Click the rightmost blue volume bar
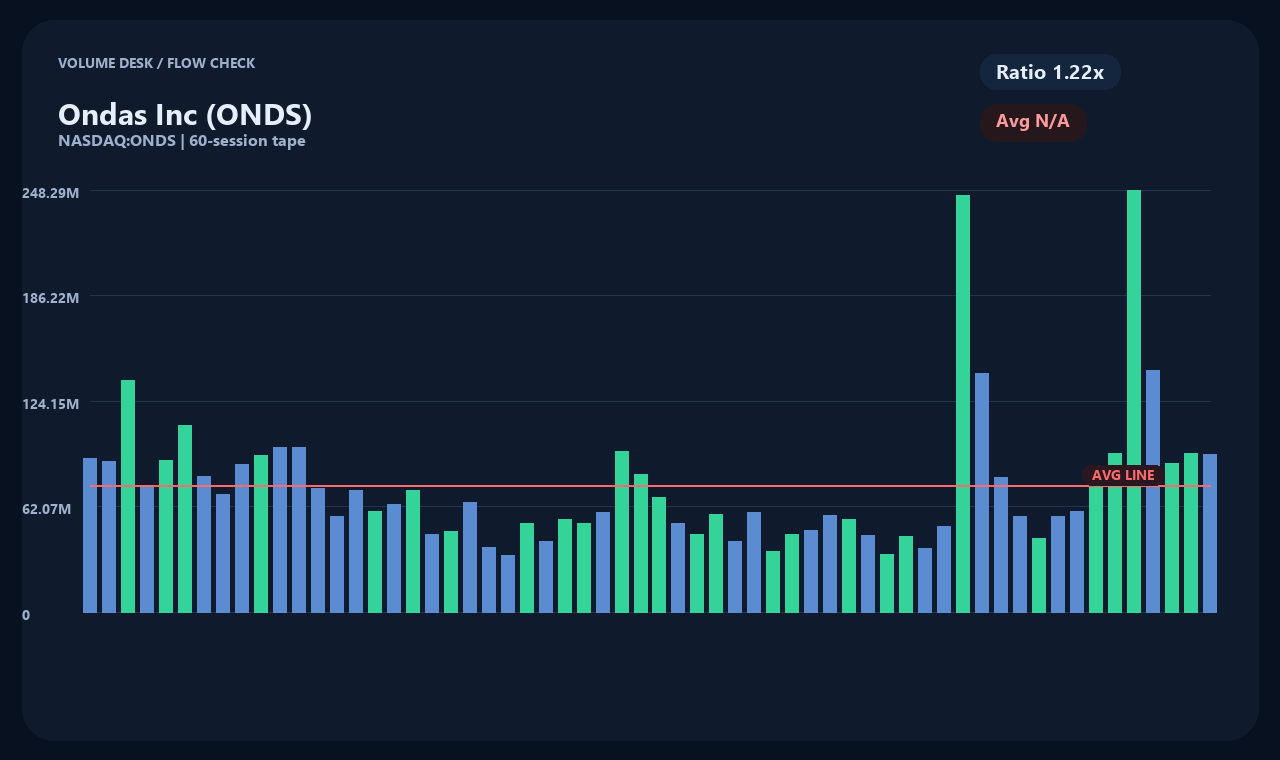 (x=1210, y=533)
